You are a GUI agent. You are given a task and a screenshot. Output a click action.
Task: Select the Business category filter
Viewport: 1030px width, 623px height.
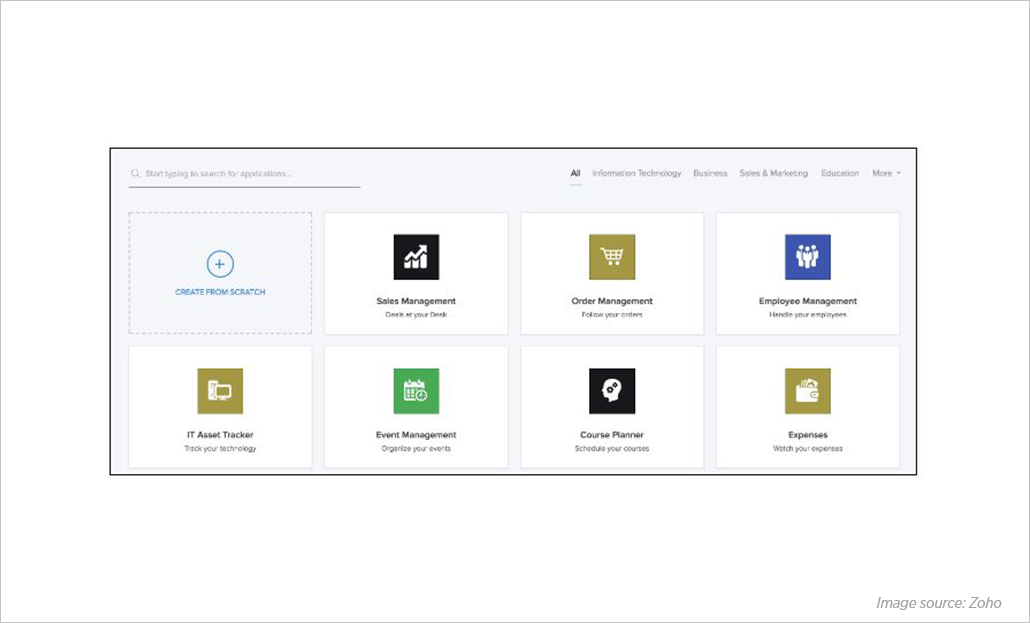[x=710, y=172]
